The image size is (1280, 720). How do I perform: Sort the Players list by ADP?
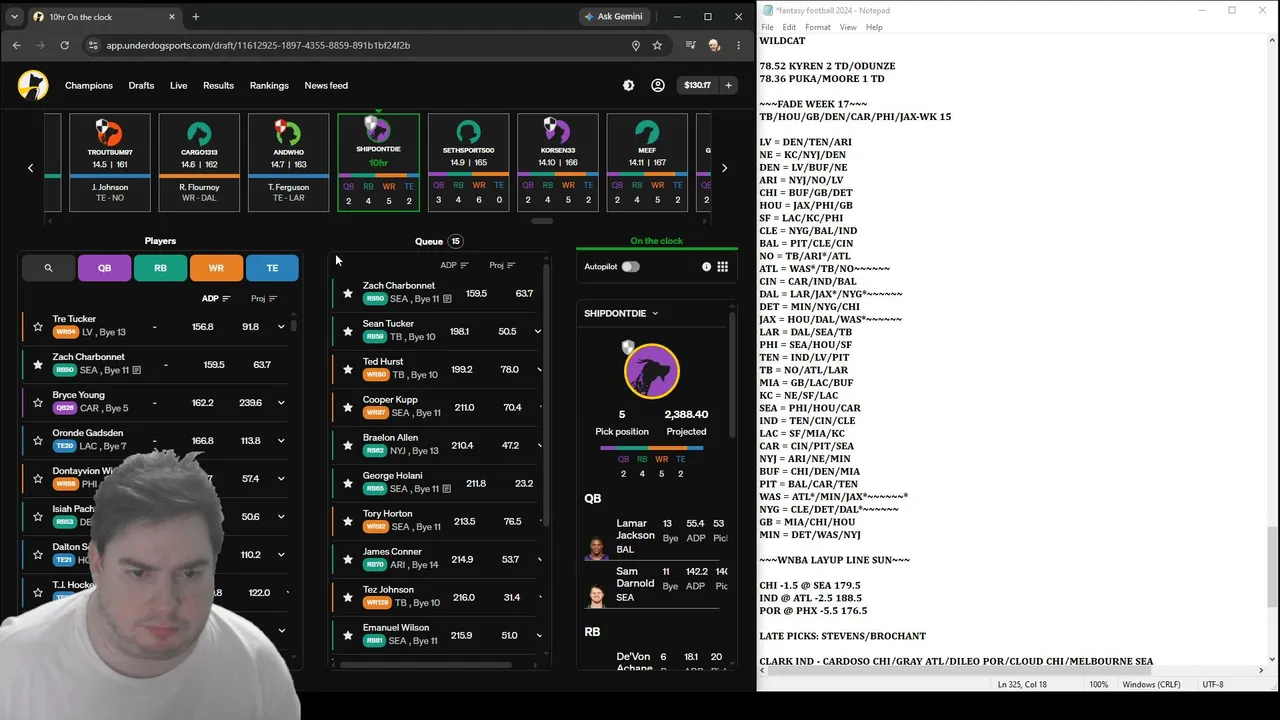[x=216, y=298]
